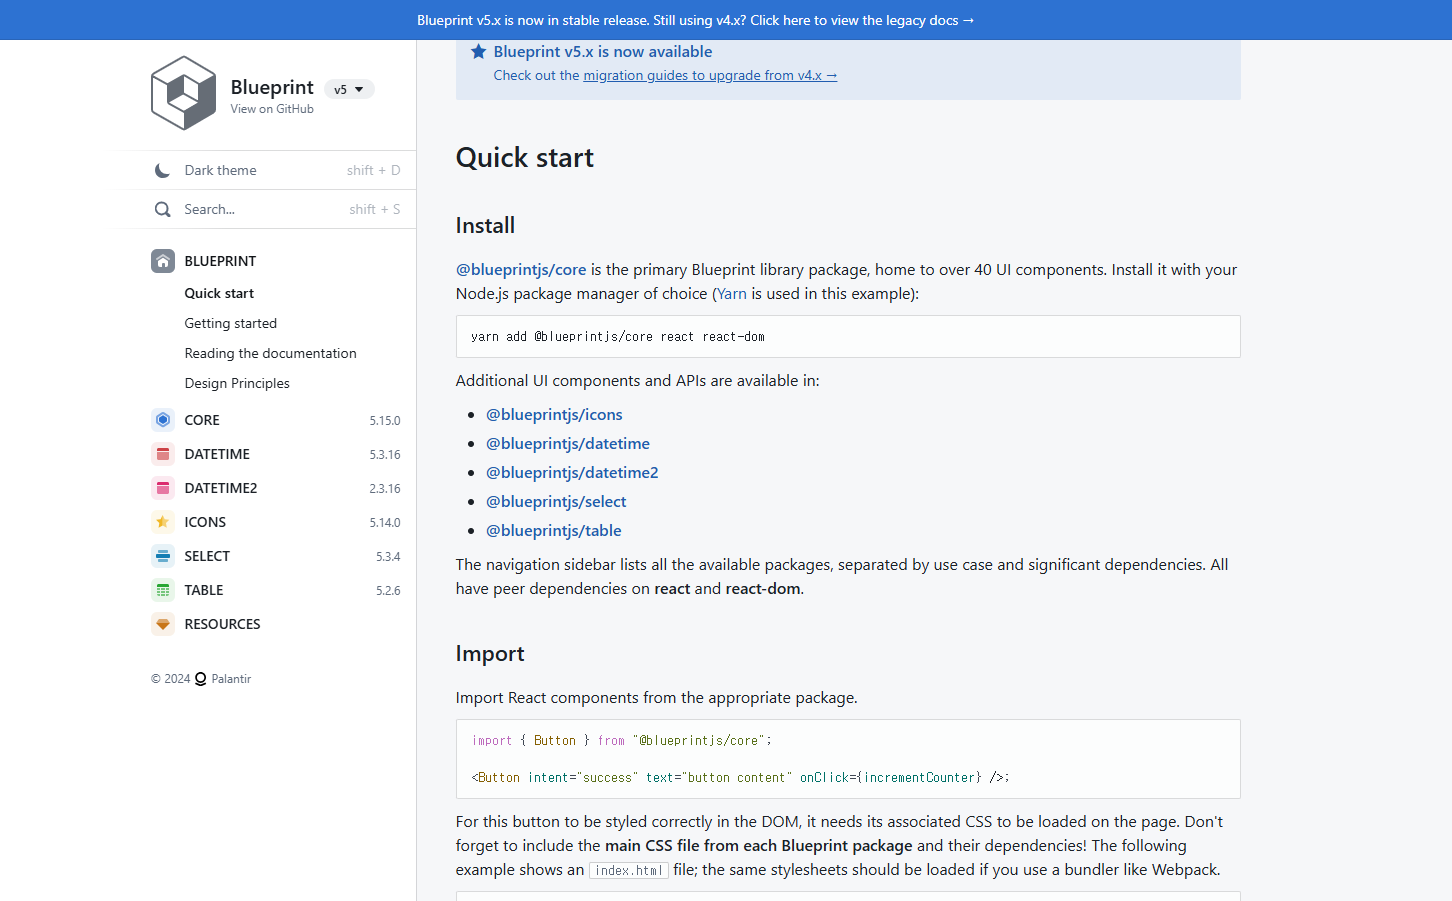The width and height of the screenshot is (1452, 901).
Task: Follow the @blueprintjs/core link
Action: tap(521, 269)
